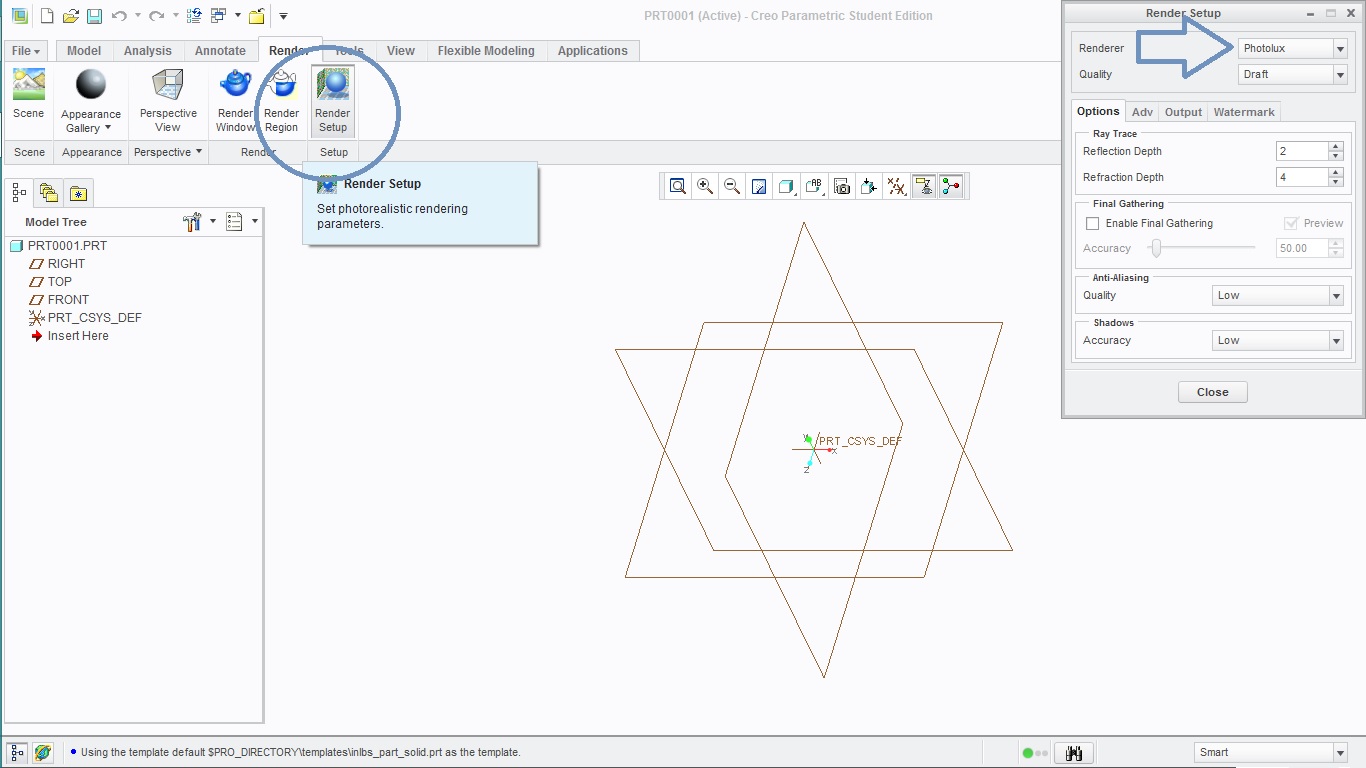The width and height of the screenshot is (1366, 768).
Task: Open Anti-Aliasing Quality dropdown
Action: (1278, 295)
